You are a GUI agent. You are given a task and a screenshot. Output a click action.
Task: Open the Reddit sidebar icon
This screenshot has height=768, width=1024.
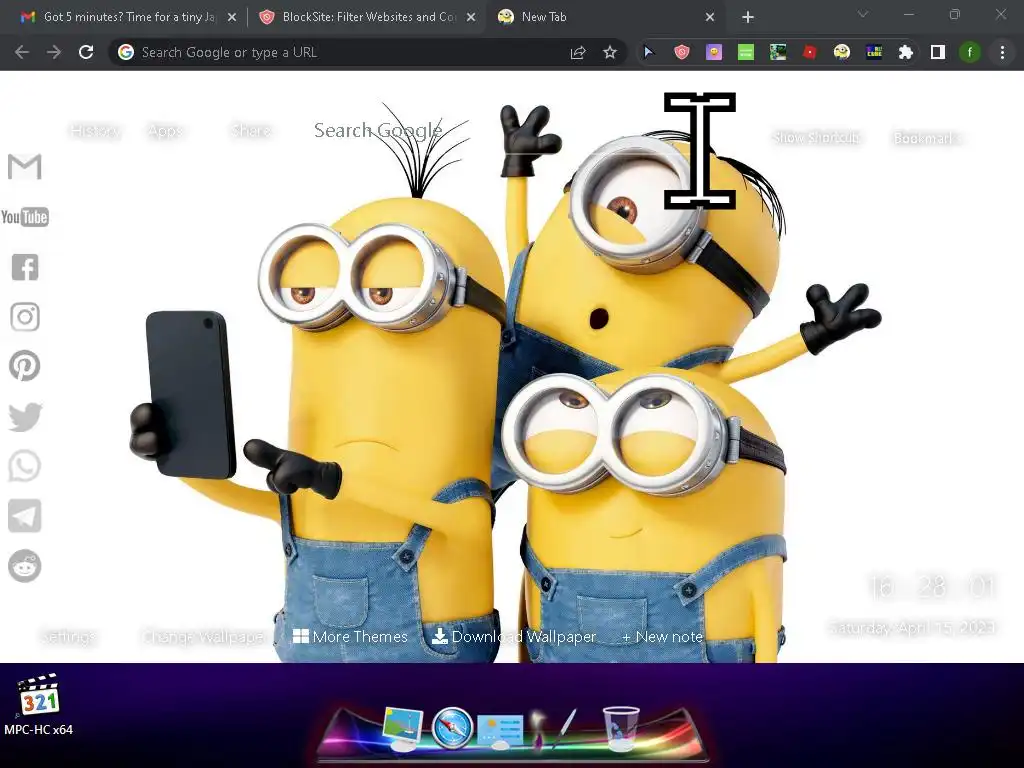click(x=25, y=566)
